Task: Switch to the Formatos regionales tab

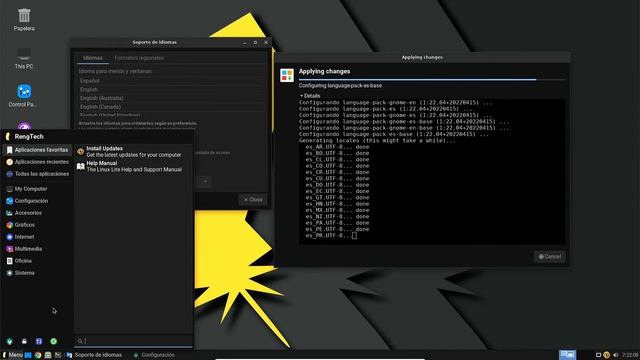Action: pyautogui.click(x=139, y=58)
